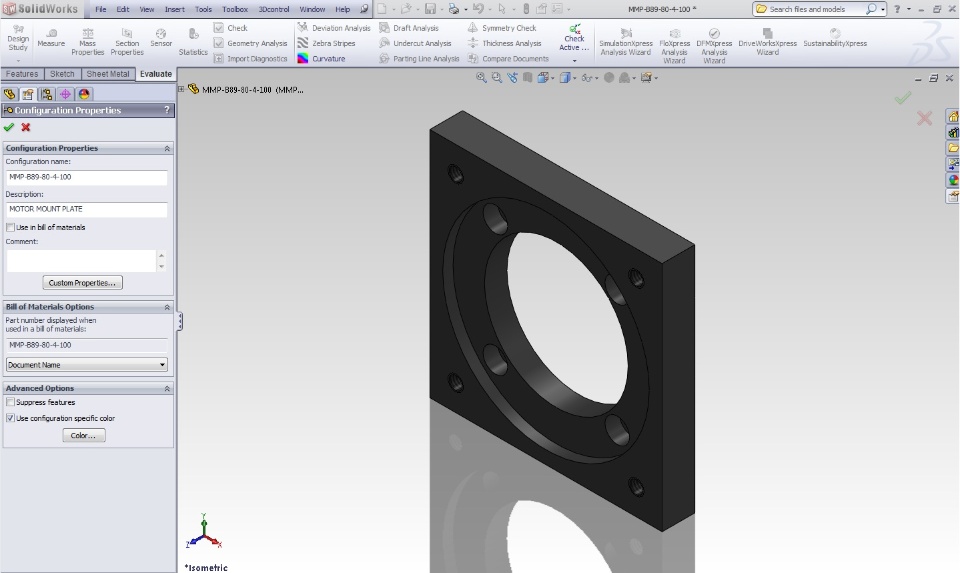Open the ConfigurationManager tab icon
Image resolution: width=960 pixels, height=573 pixels.
(x=47, y=94)
